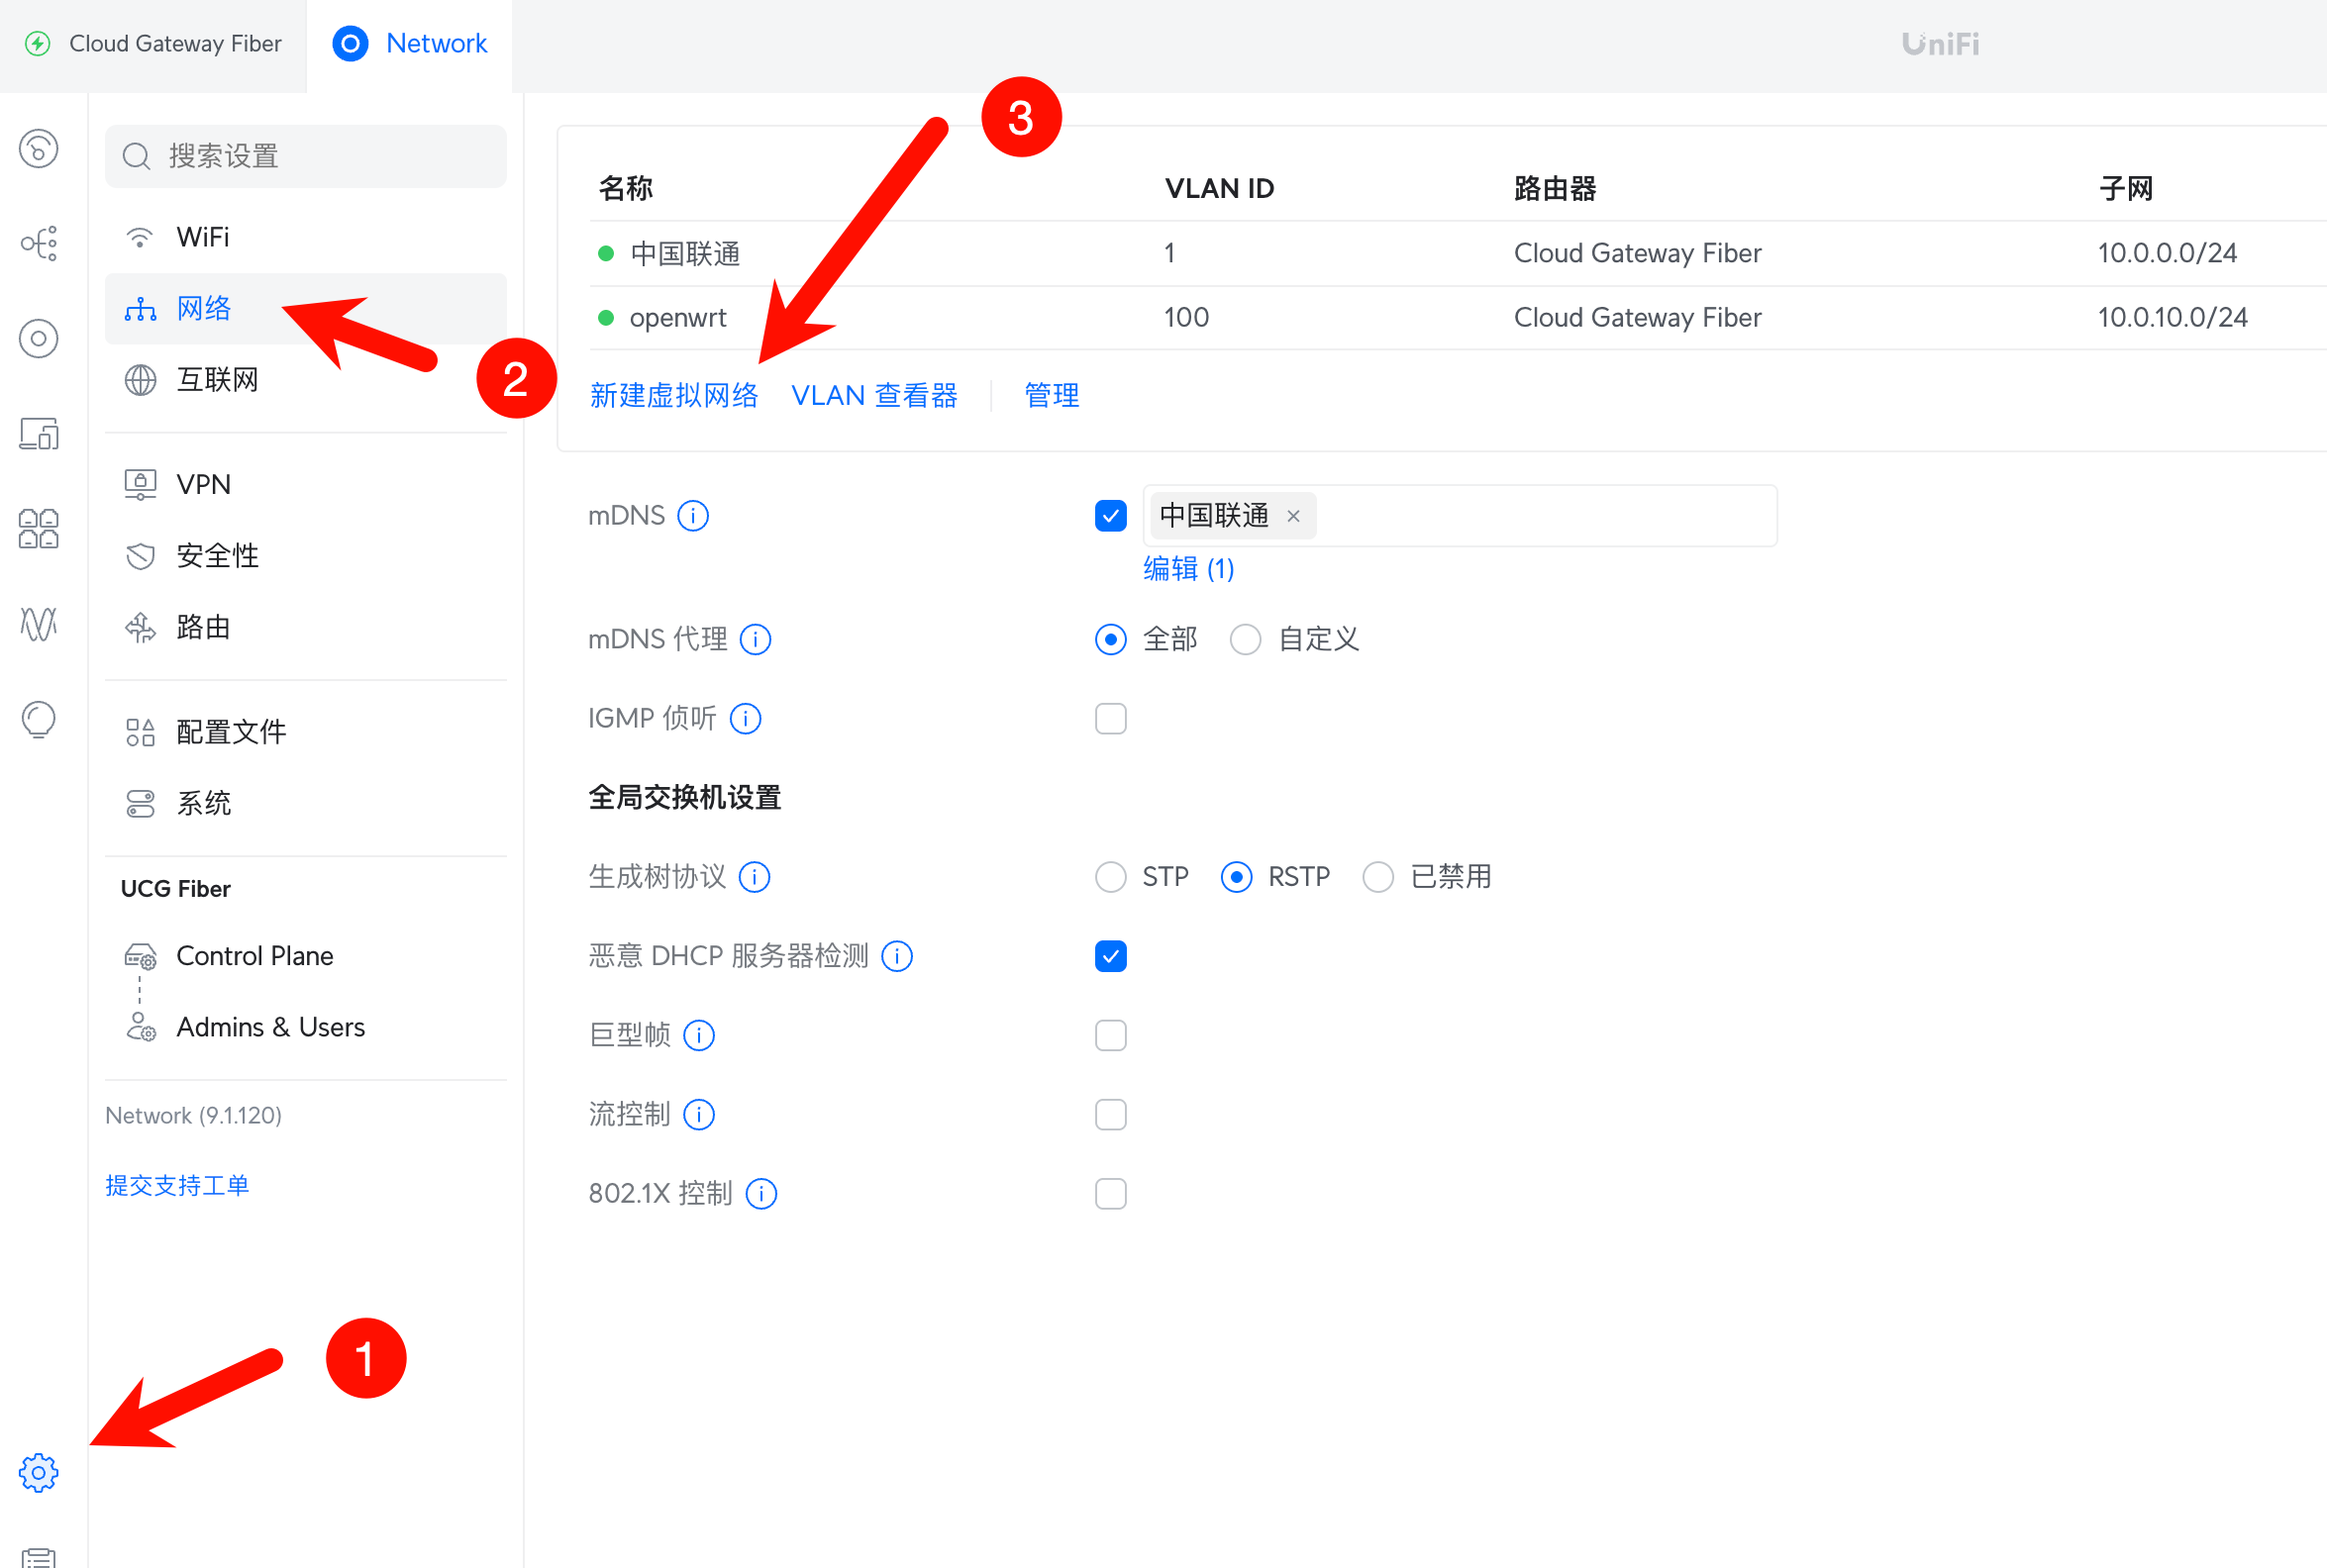2327x1568 pixels.
Task: Click VLAN ID 100 cell
Action: click(1186, 318)
